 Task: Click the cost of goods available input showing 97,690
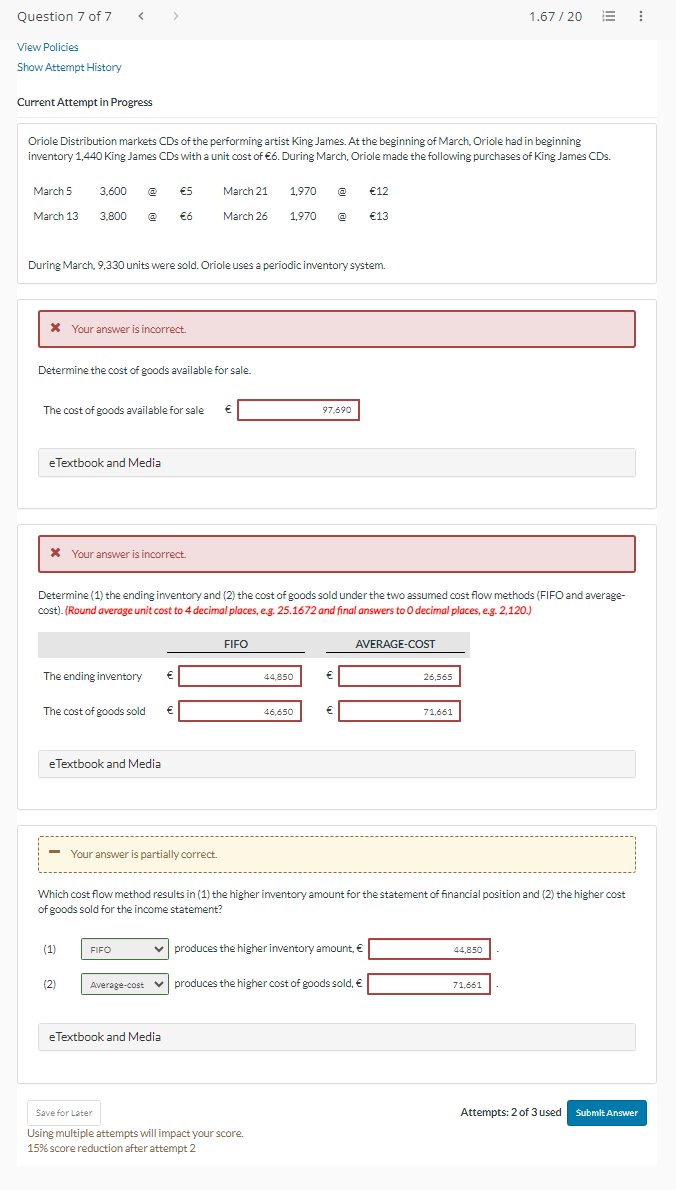[x=298, y=409]
